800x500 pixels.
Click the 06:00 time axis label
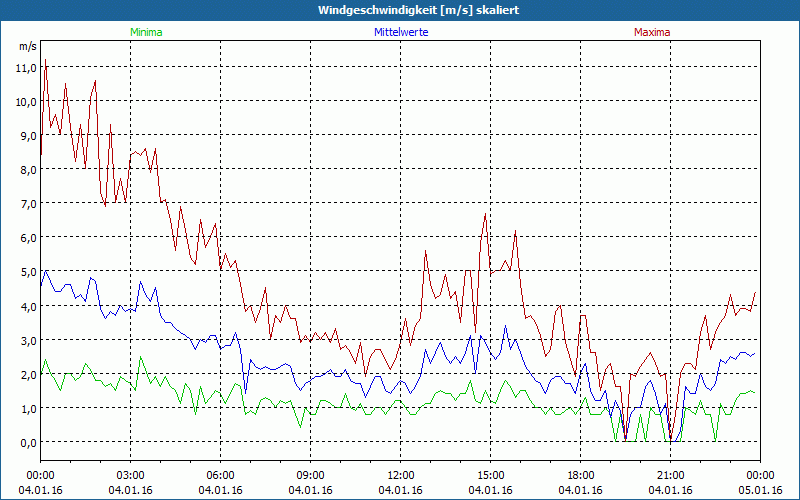click(x=220, y=476)
